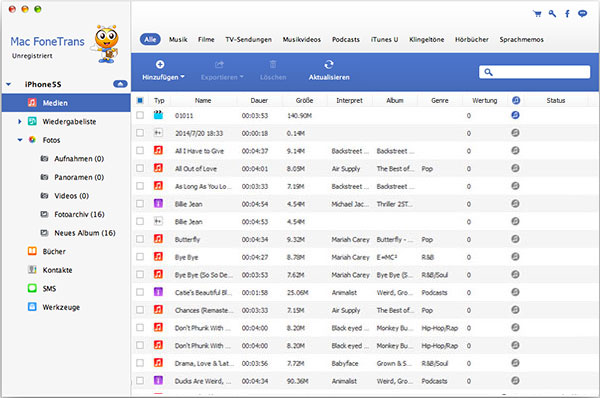Open the feedback chat bubble icon
Viewport: 600px width, 398px height.
(582, 14)
